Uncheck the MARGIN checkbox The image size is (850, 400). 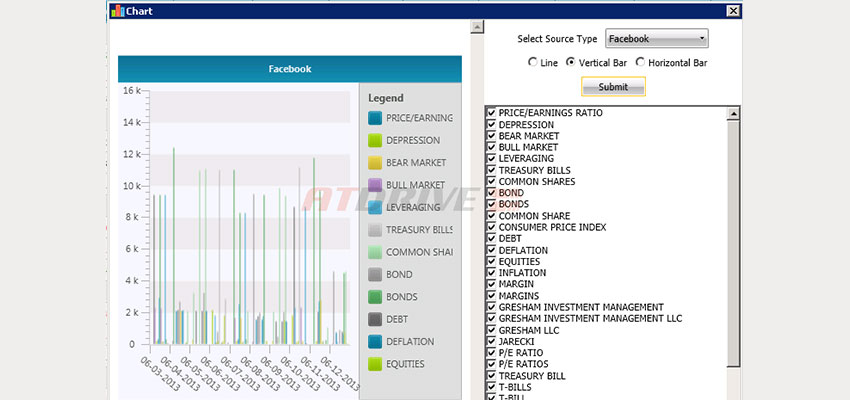tap(492, 284)
